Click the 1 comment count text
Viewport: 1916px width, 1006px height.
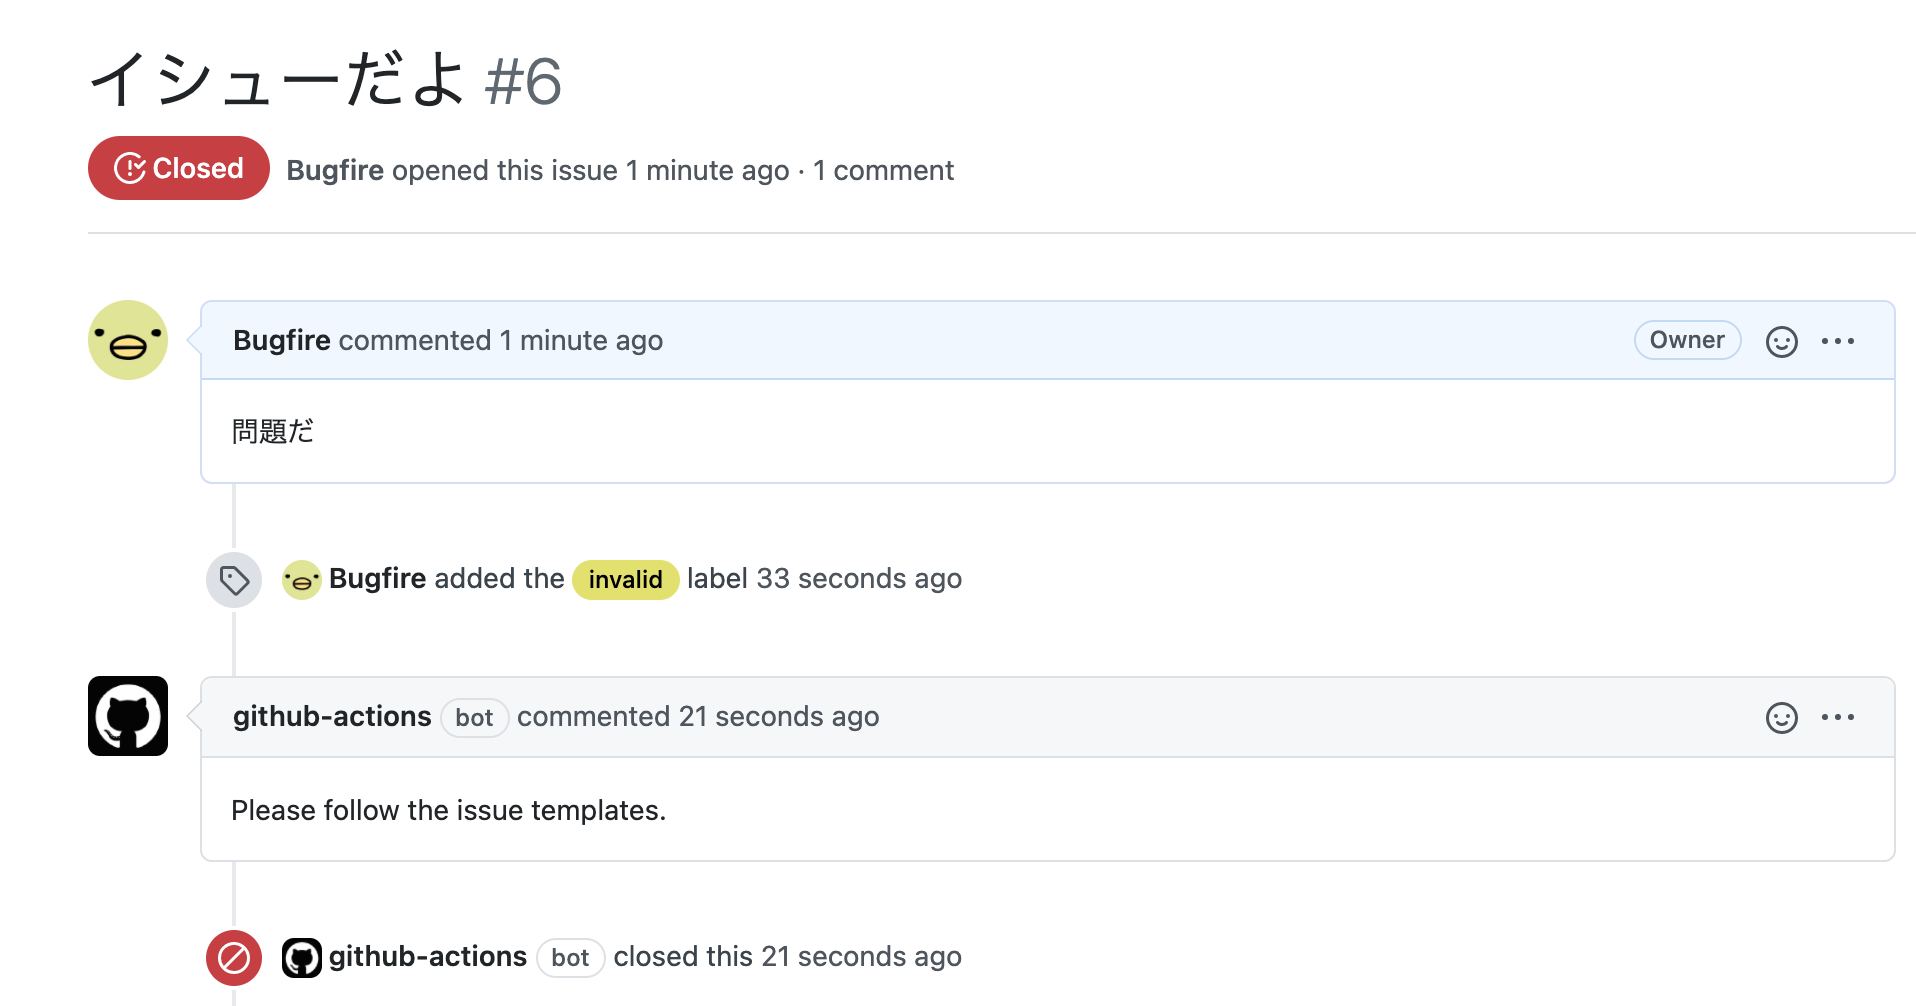pos(884,170)
